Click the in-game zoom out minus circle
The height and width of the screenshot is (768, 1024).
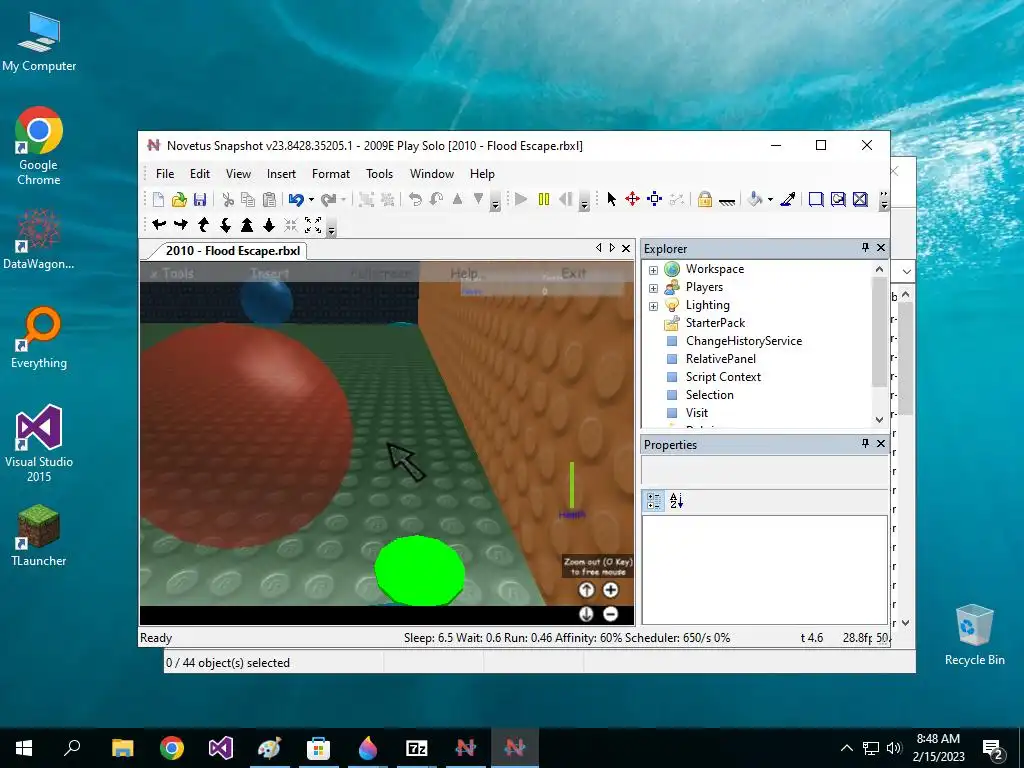pos(610,614)
